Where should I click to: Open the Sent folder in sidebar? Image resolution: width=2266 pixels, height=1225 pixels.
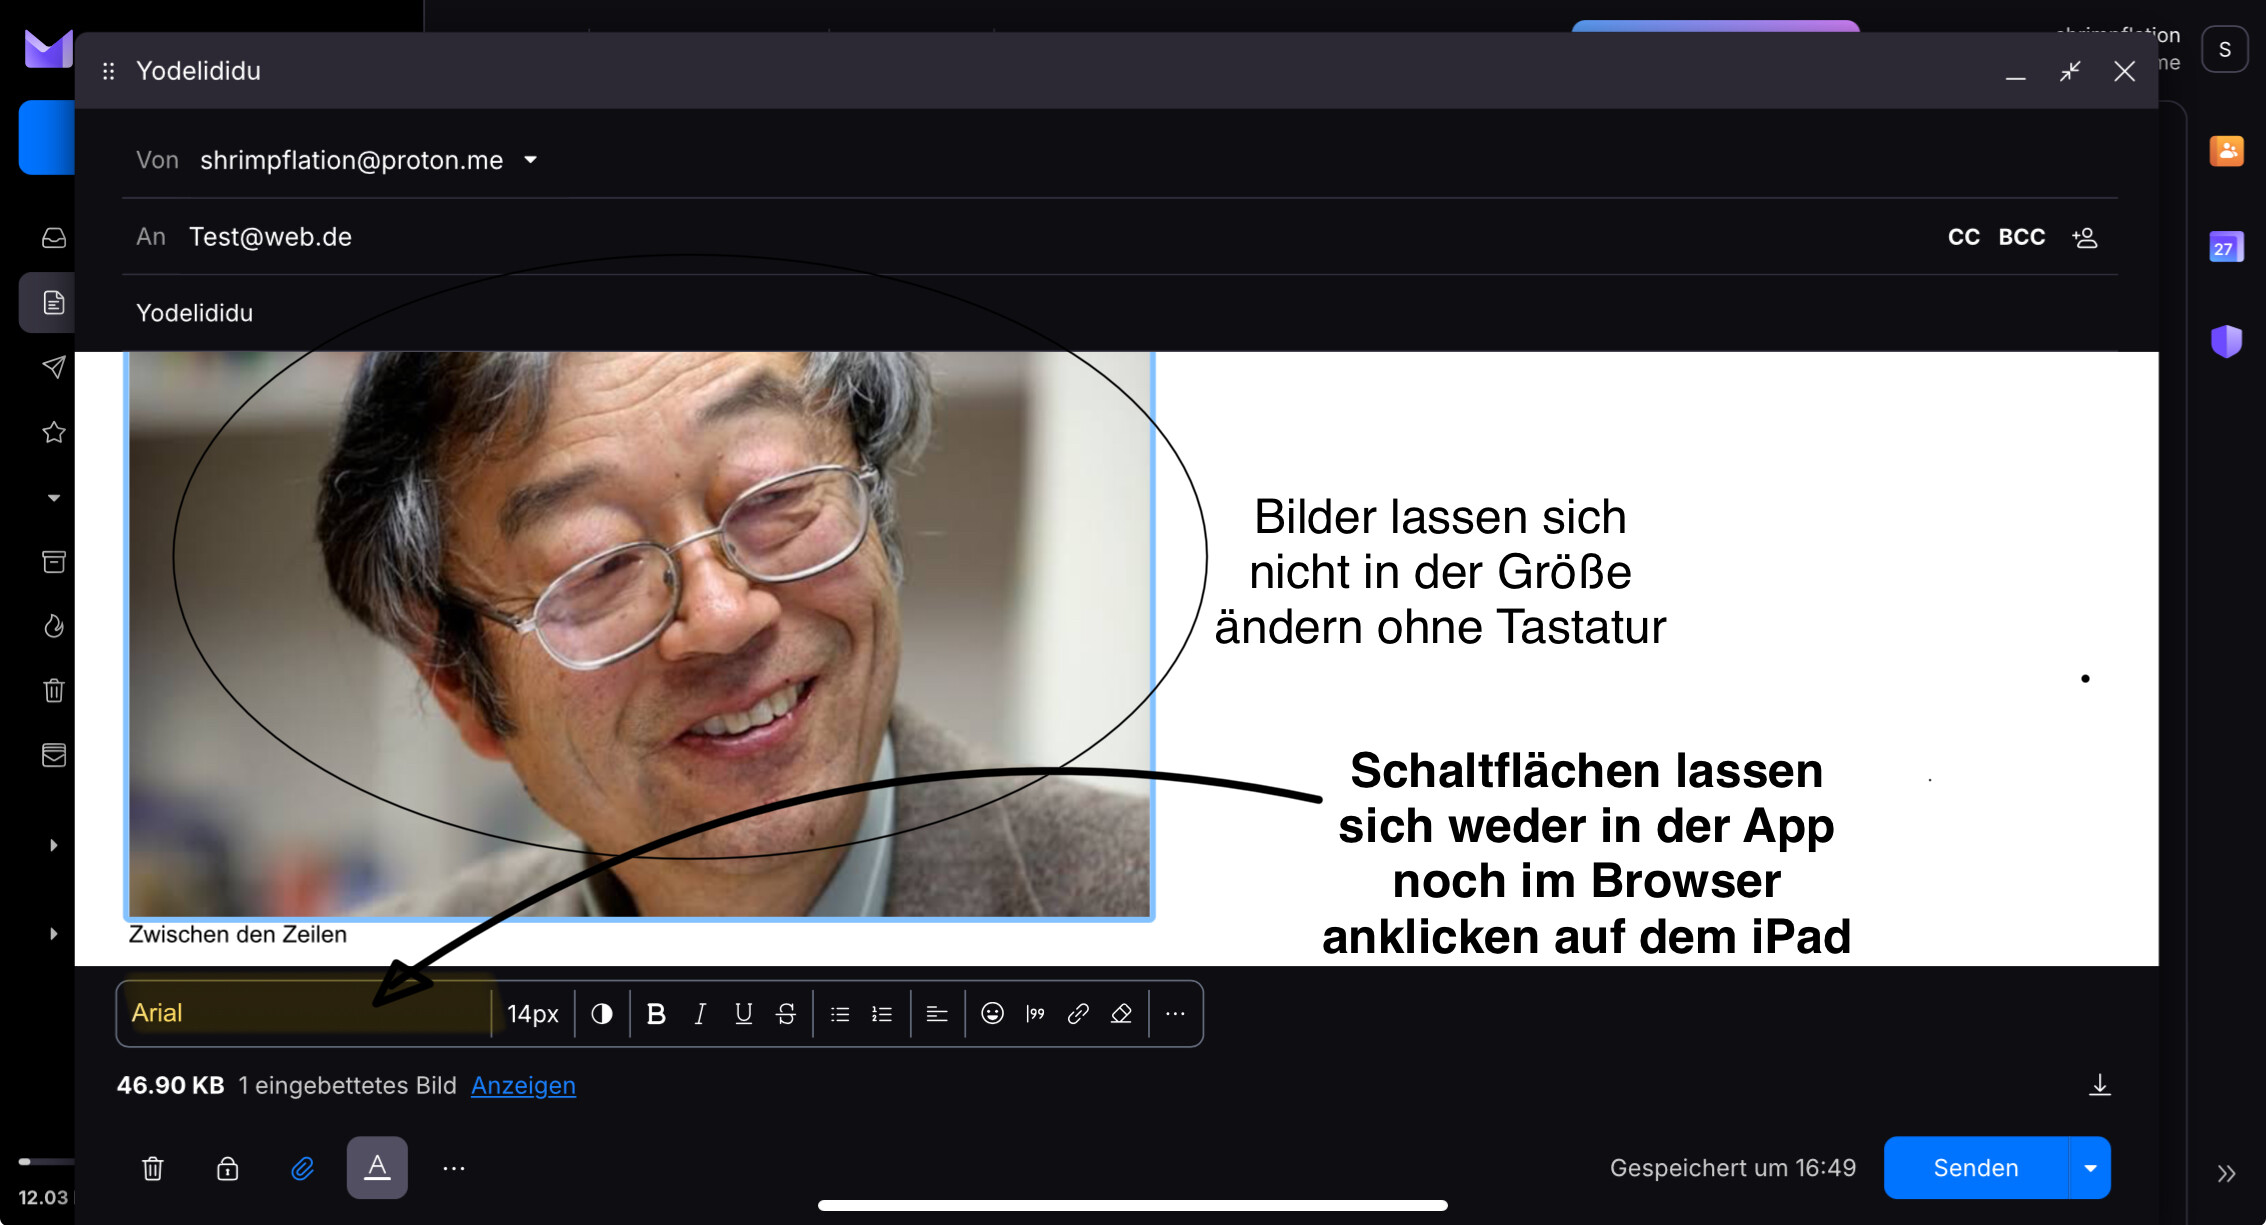(x=54, y=367)
